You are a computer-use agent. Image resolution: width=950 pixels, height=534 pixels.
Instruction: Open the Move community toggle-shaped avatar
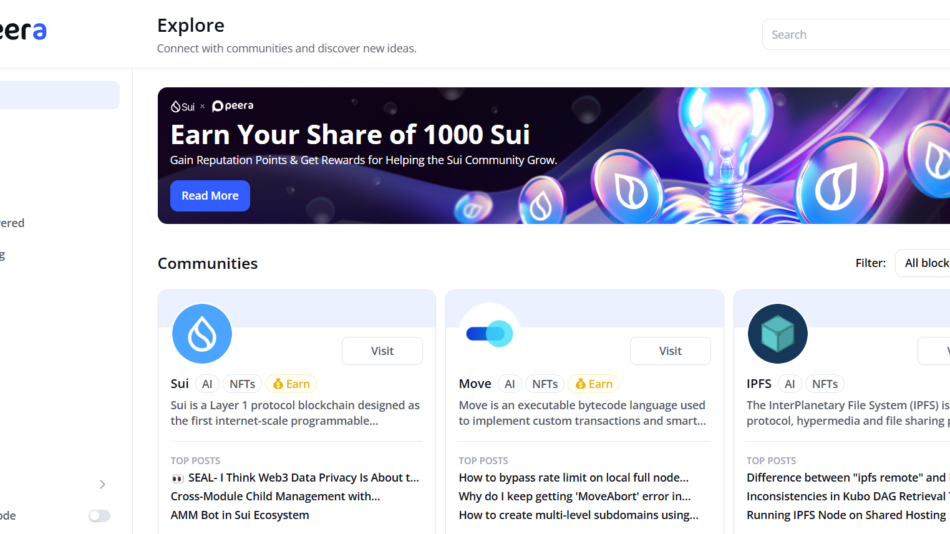(x=490, y=333)
